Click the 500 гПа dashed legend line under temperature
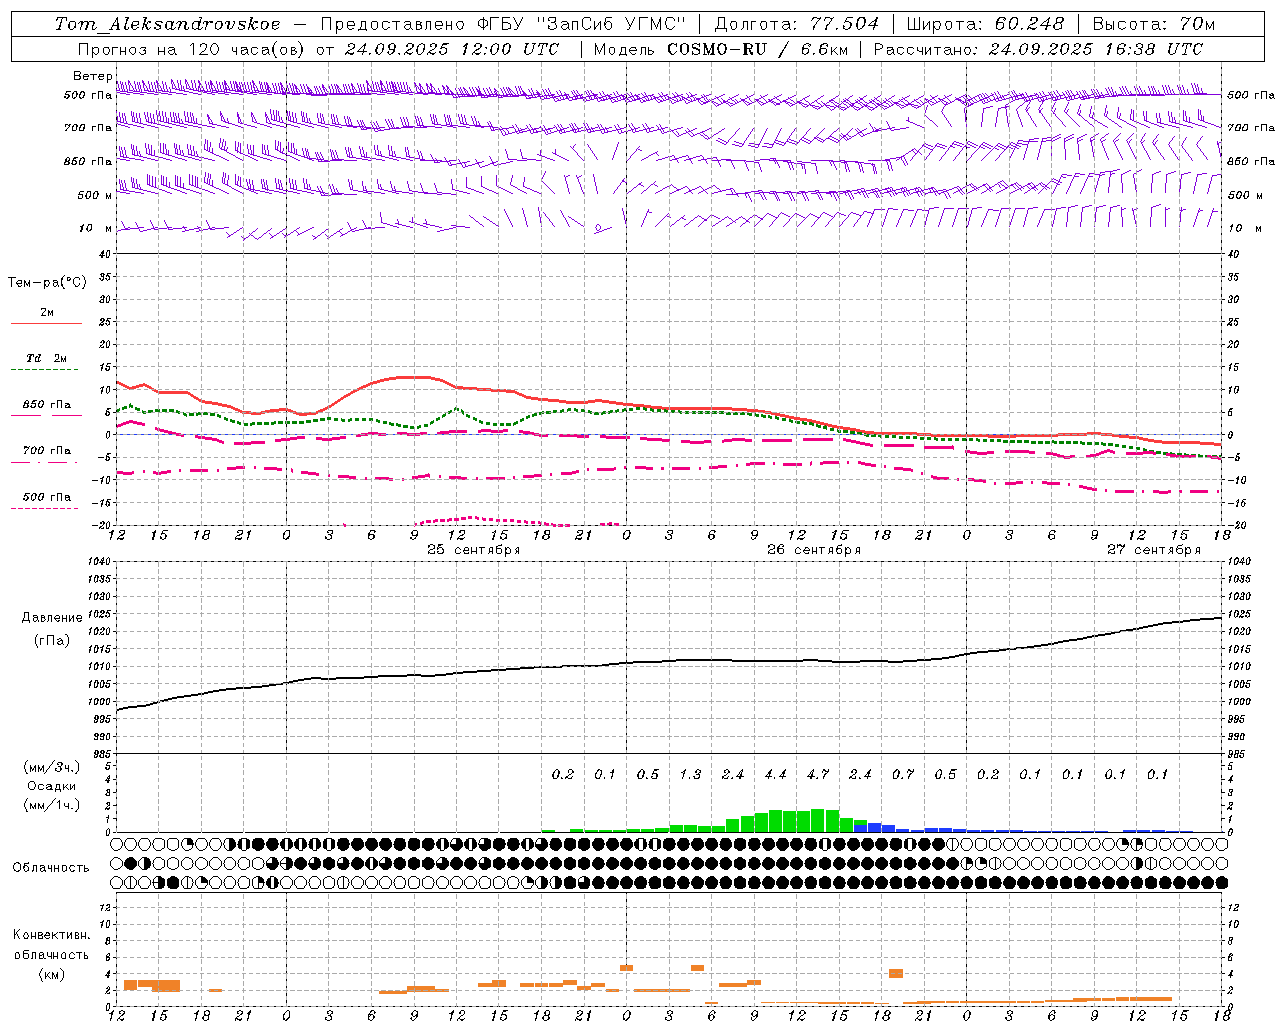 44,509
